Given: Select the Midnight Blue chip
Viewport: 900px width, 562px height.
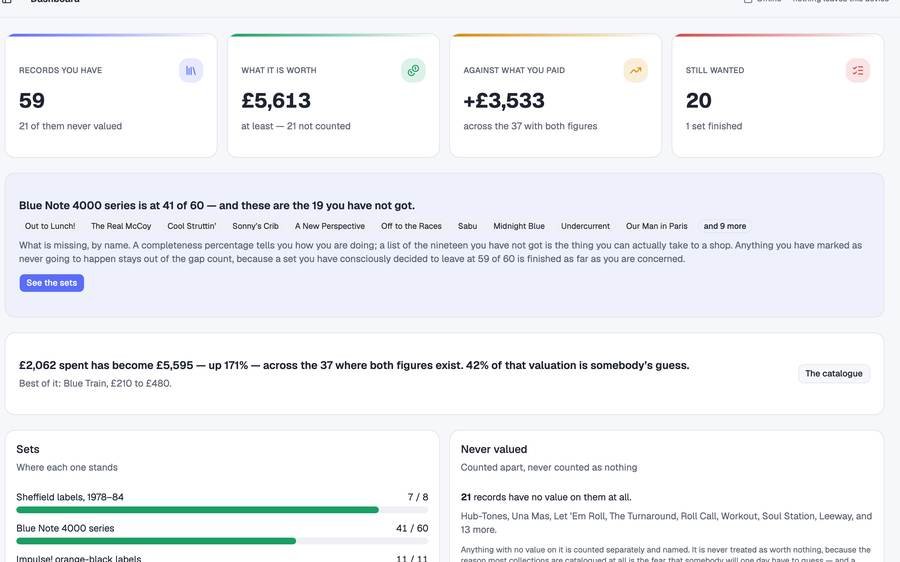Looking at the screenshot, I should (519, 226).
